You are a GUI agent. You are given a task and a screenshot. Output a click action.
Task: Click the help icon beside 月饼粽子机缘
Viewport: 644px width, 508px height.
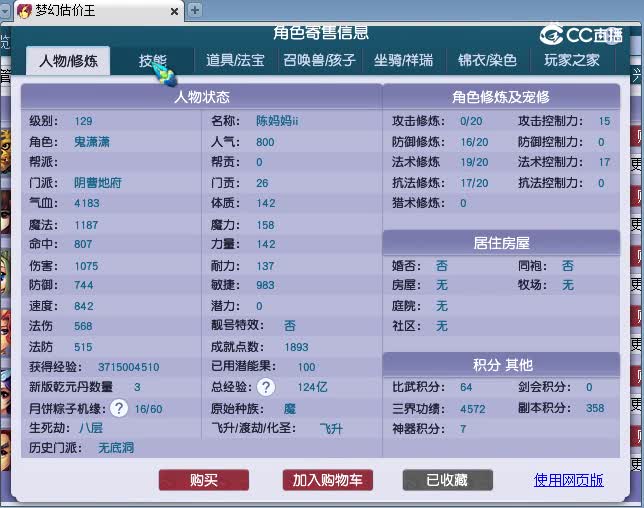pyautogui.click(x=119, y=408)
